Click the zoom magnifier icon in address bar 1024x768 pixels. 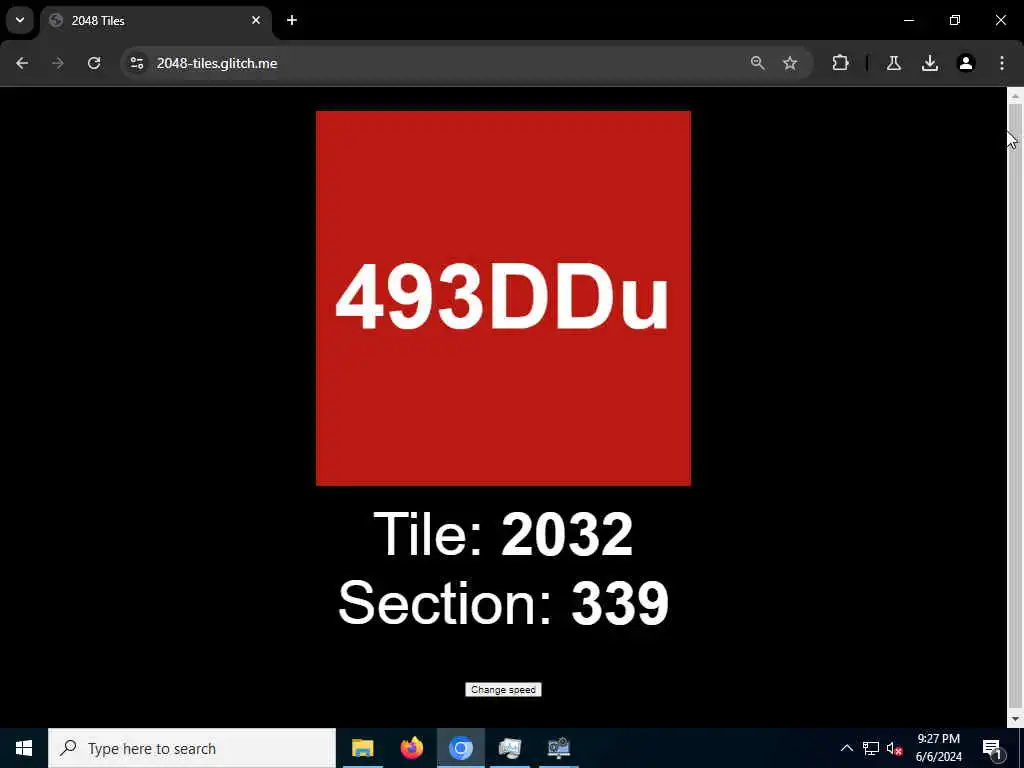[x=758, y=63]
